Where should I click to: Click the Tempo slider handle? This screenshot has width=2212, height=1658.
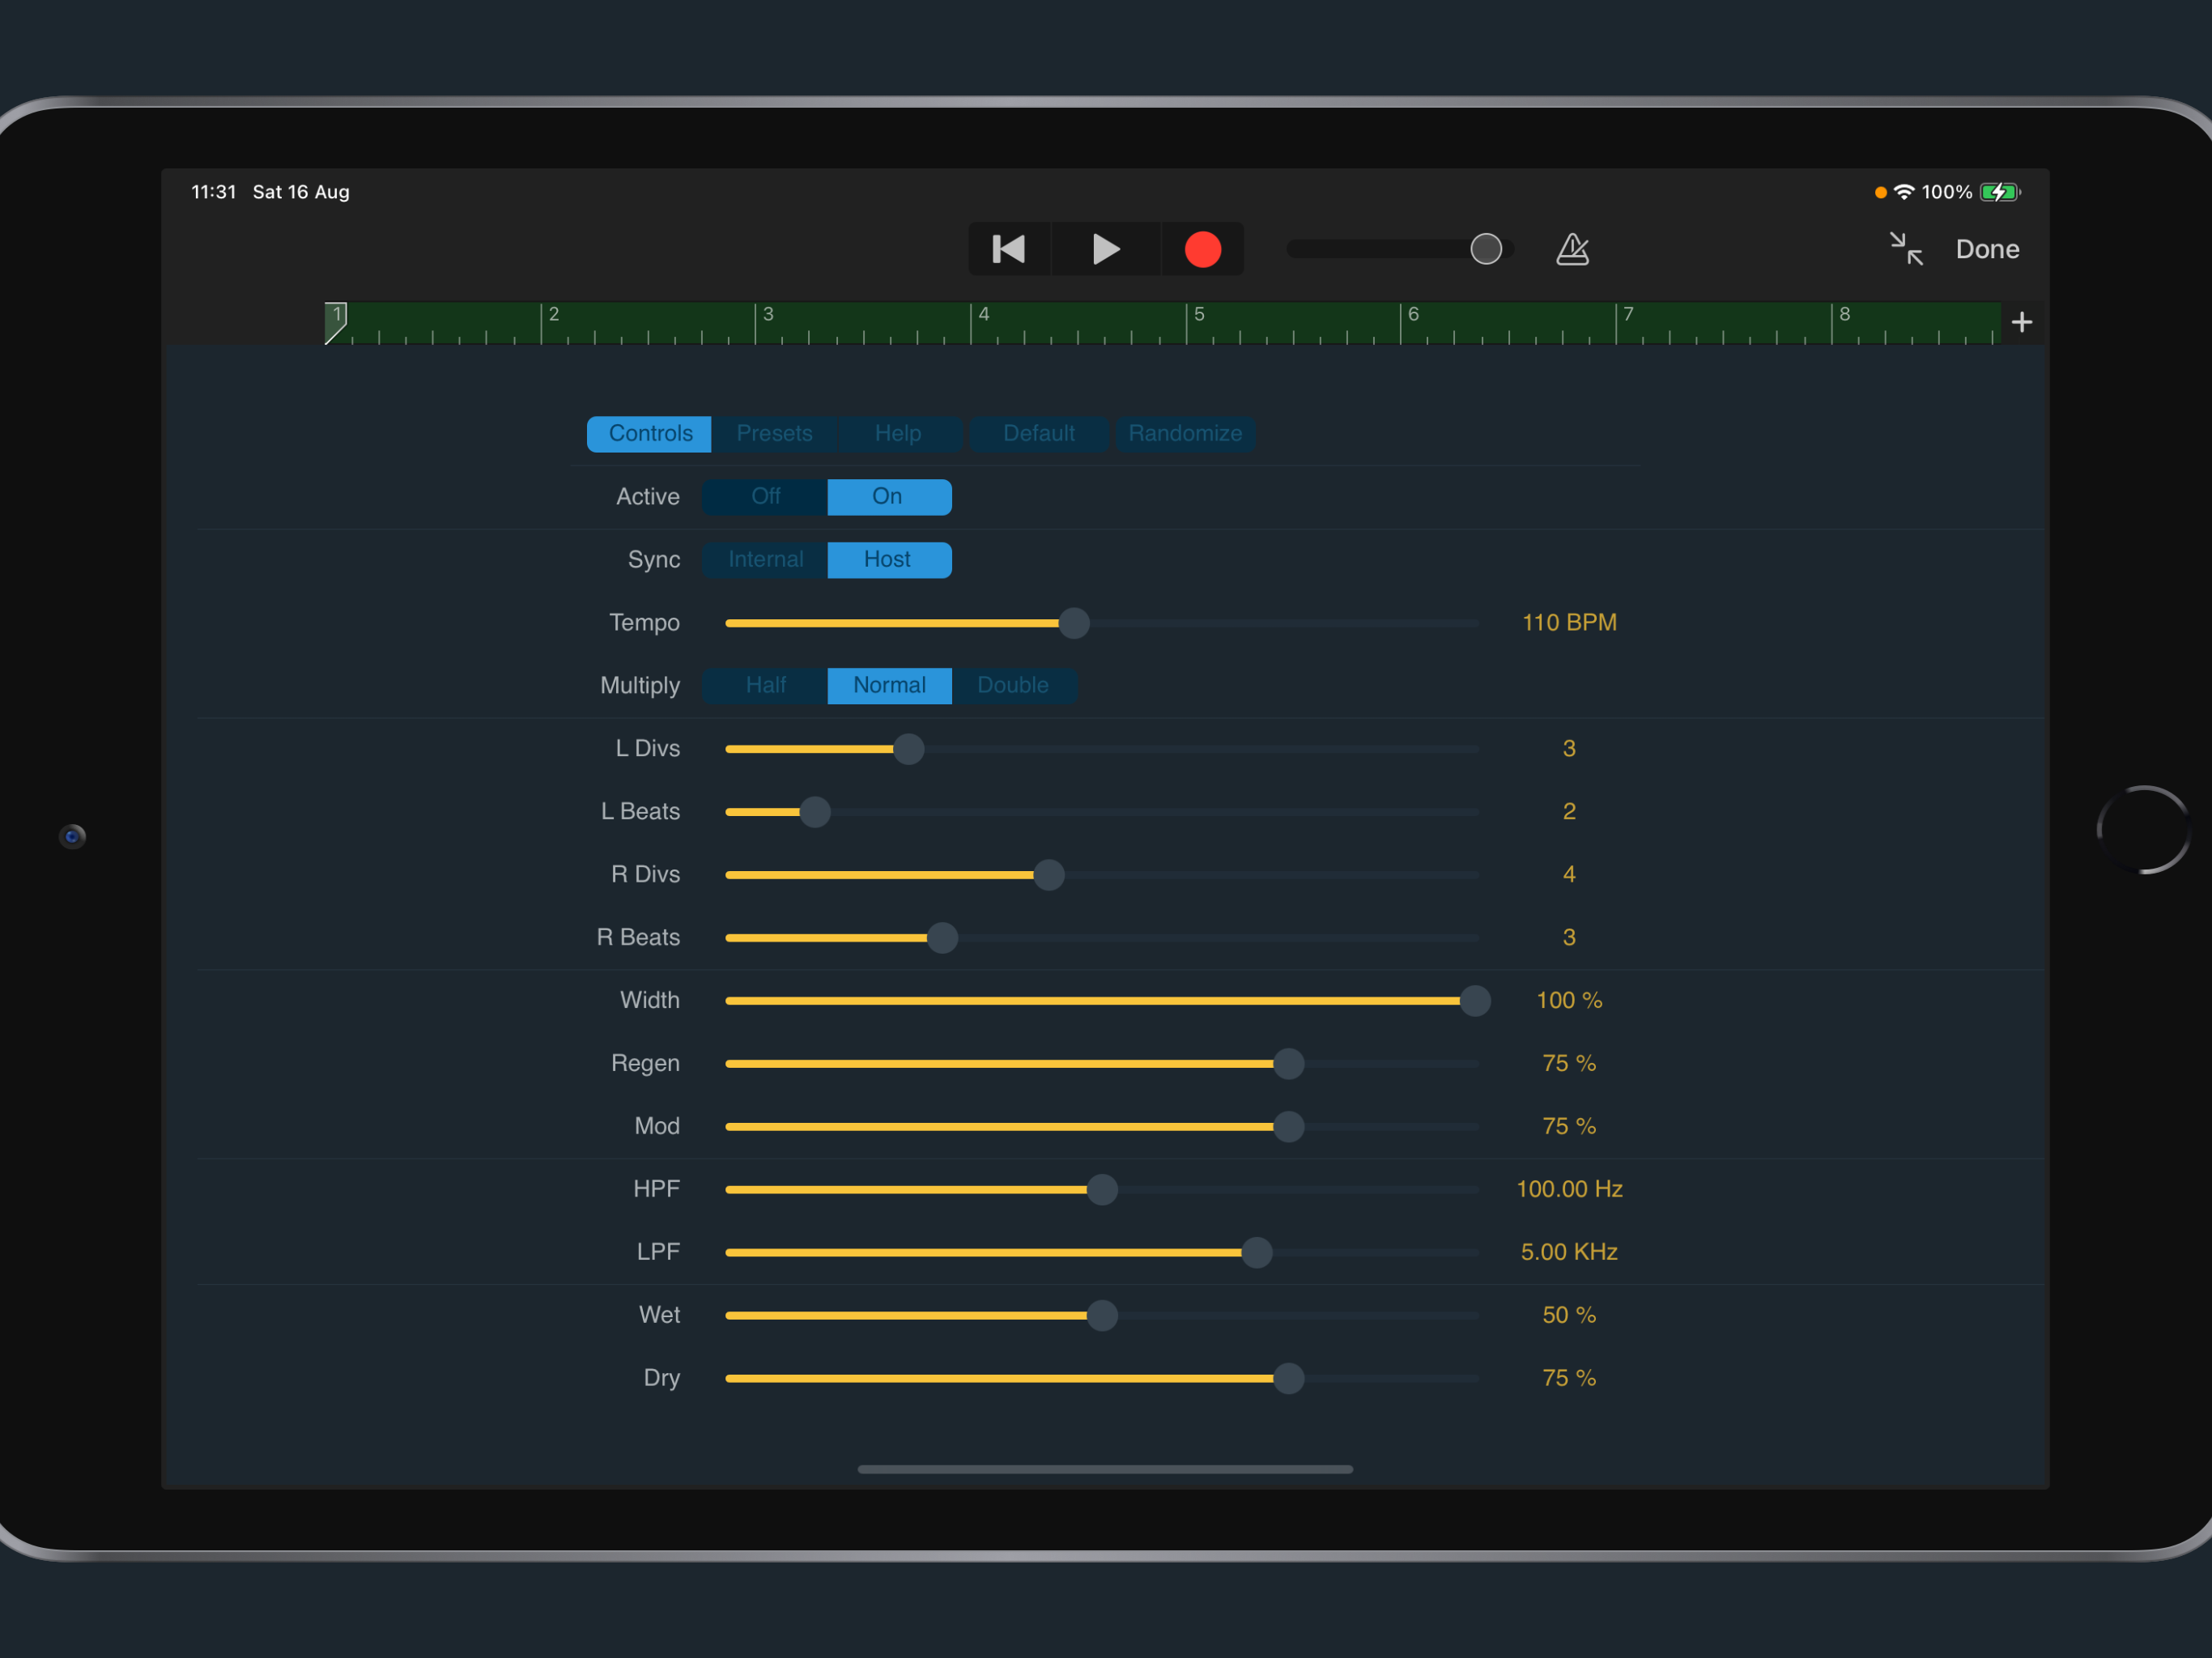click(1074, 623)
